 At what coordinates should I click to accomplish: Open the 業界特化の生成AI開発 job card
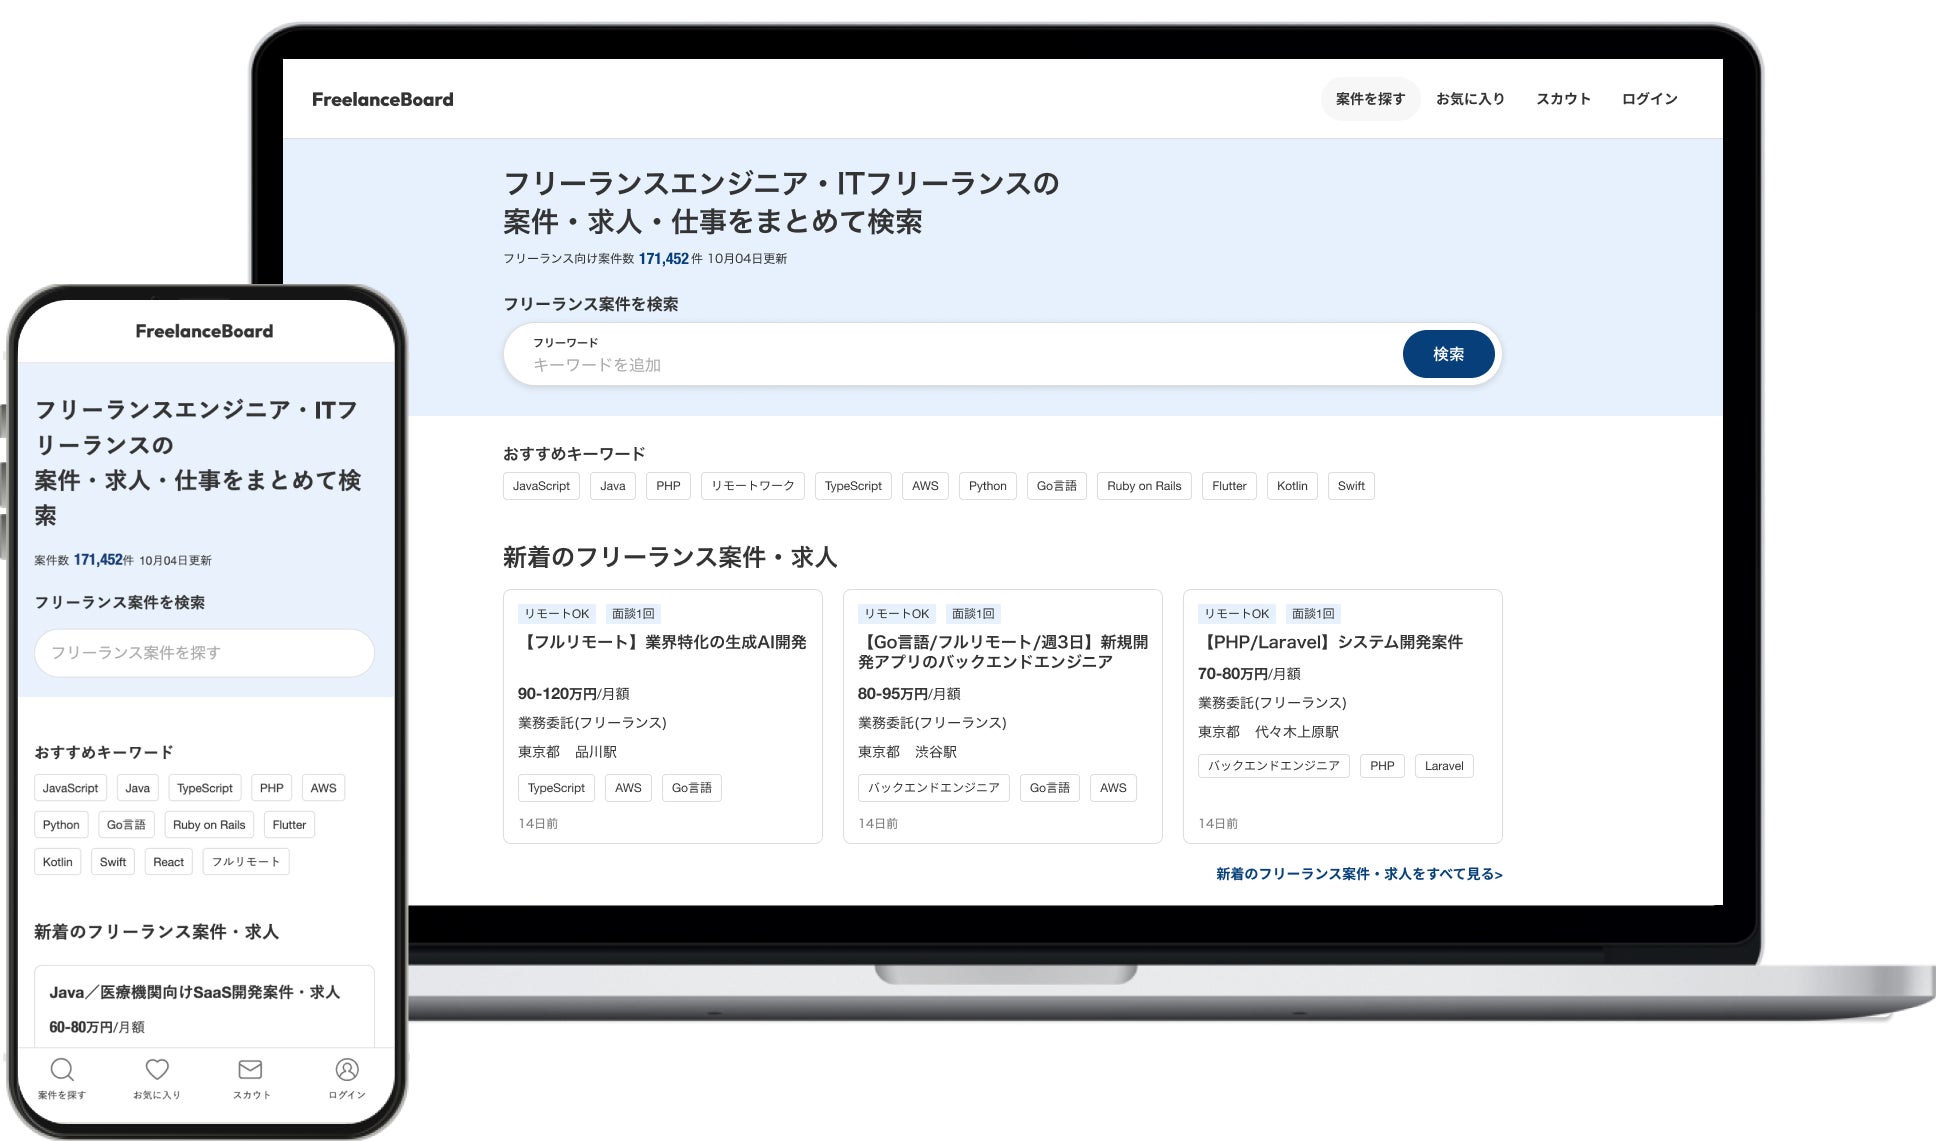(662, 642)
